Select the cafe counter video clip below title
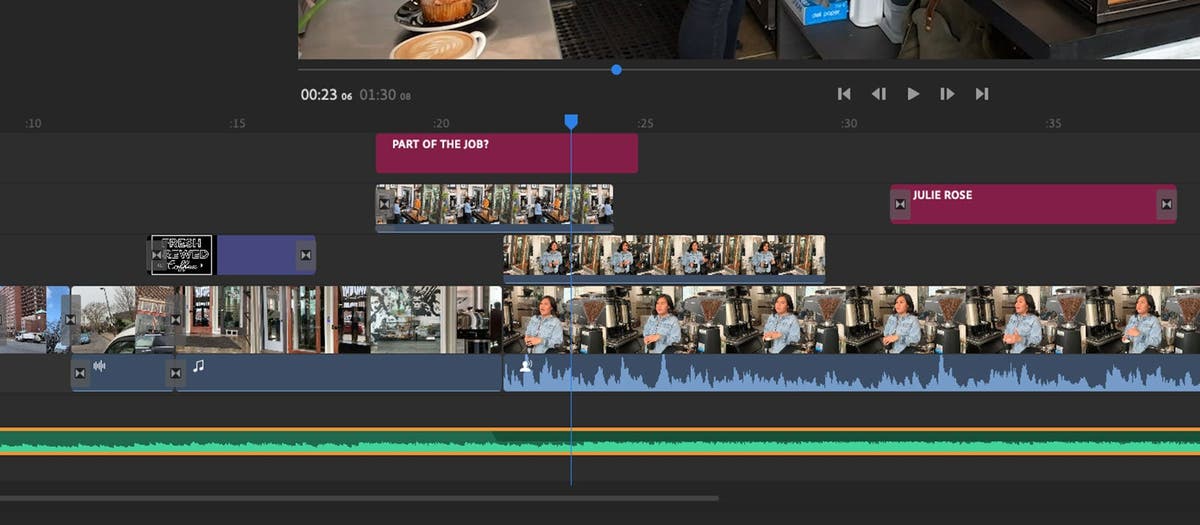 (x=494, y=206)
